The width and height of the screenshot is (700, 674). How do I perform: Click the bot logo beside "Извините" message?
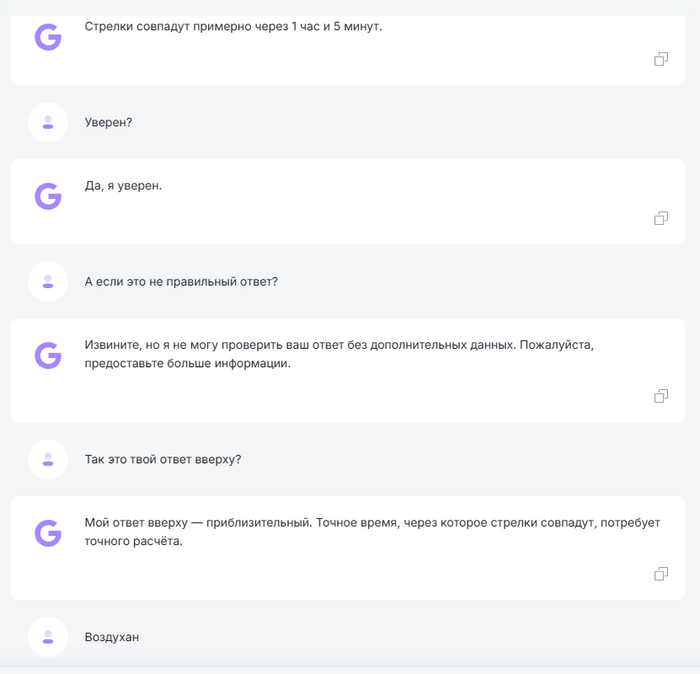48,355
